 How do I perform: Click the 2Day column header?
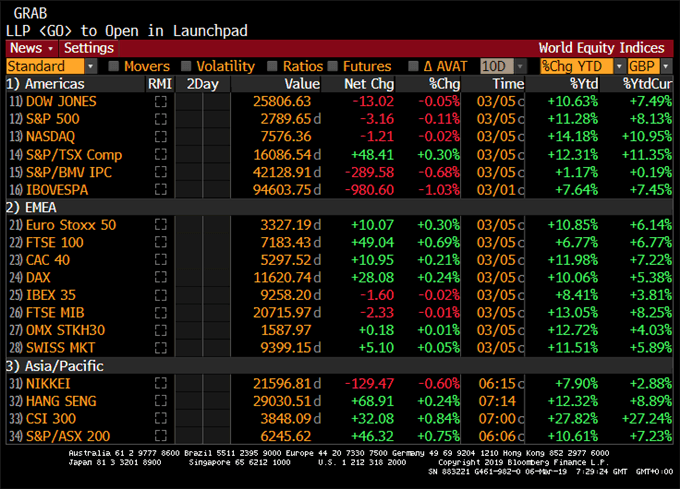point(203,84)
